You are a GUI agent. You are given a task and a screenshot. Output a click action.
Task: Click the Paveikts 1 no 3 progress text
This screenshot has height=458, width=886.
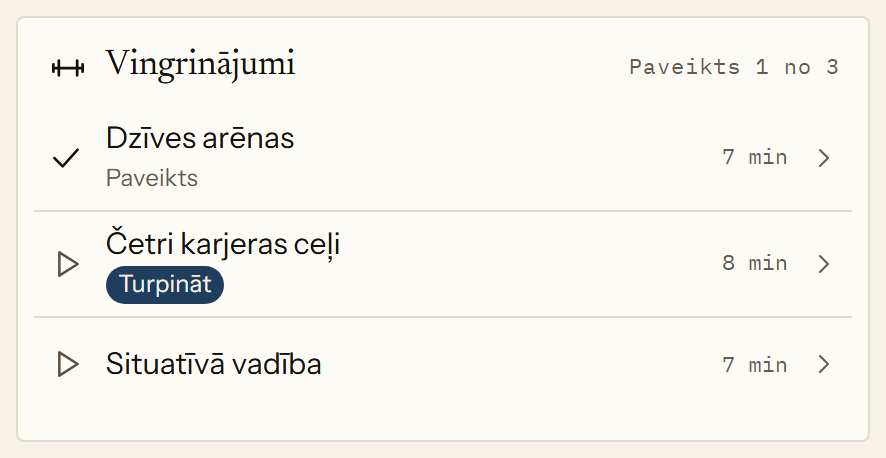click(x=734, y=67)
